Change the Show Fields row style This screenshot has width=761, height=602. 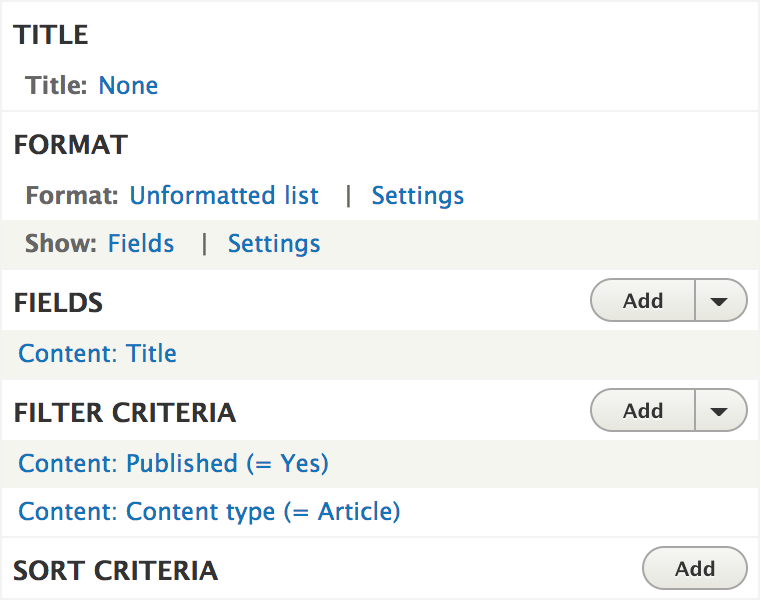(141, 244)
